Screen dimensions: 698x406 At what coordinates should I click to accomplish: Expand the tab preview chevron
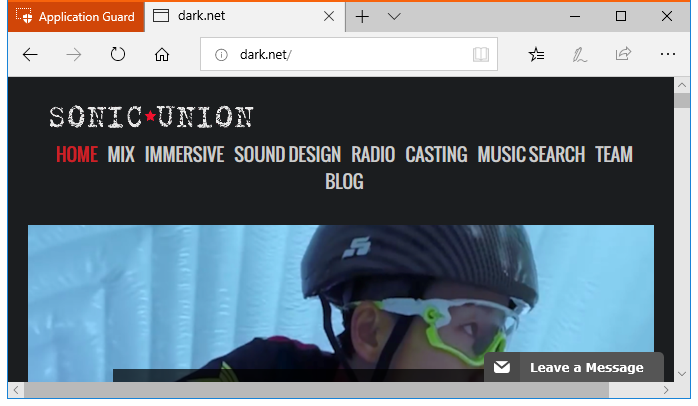click(x=394, y=16)
